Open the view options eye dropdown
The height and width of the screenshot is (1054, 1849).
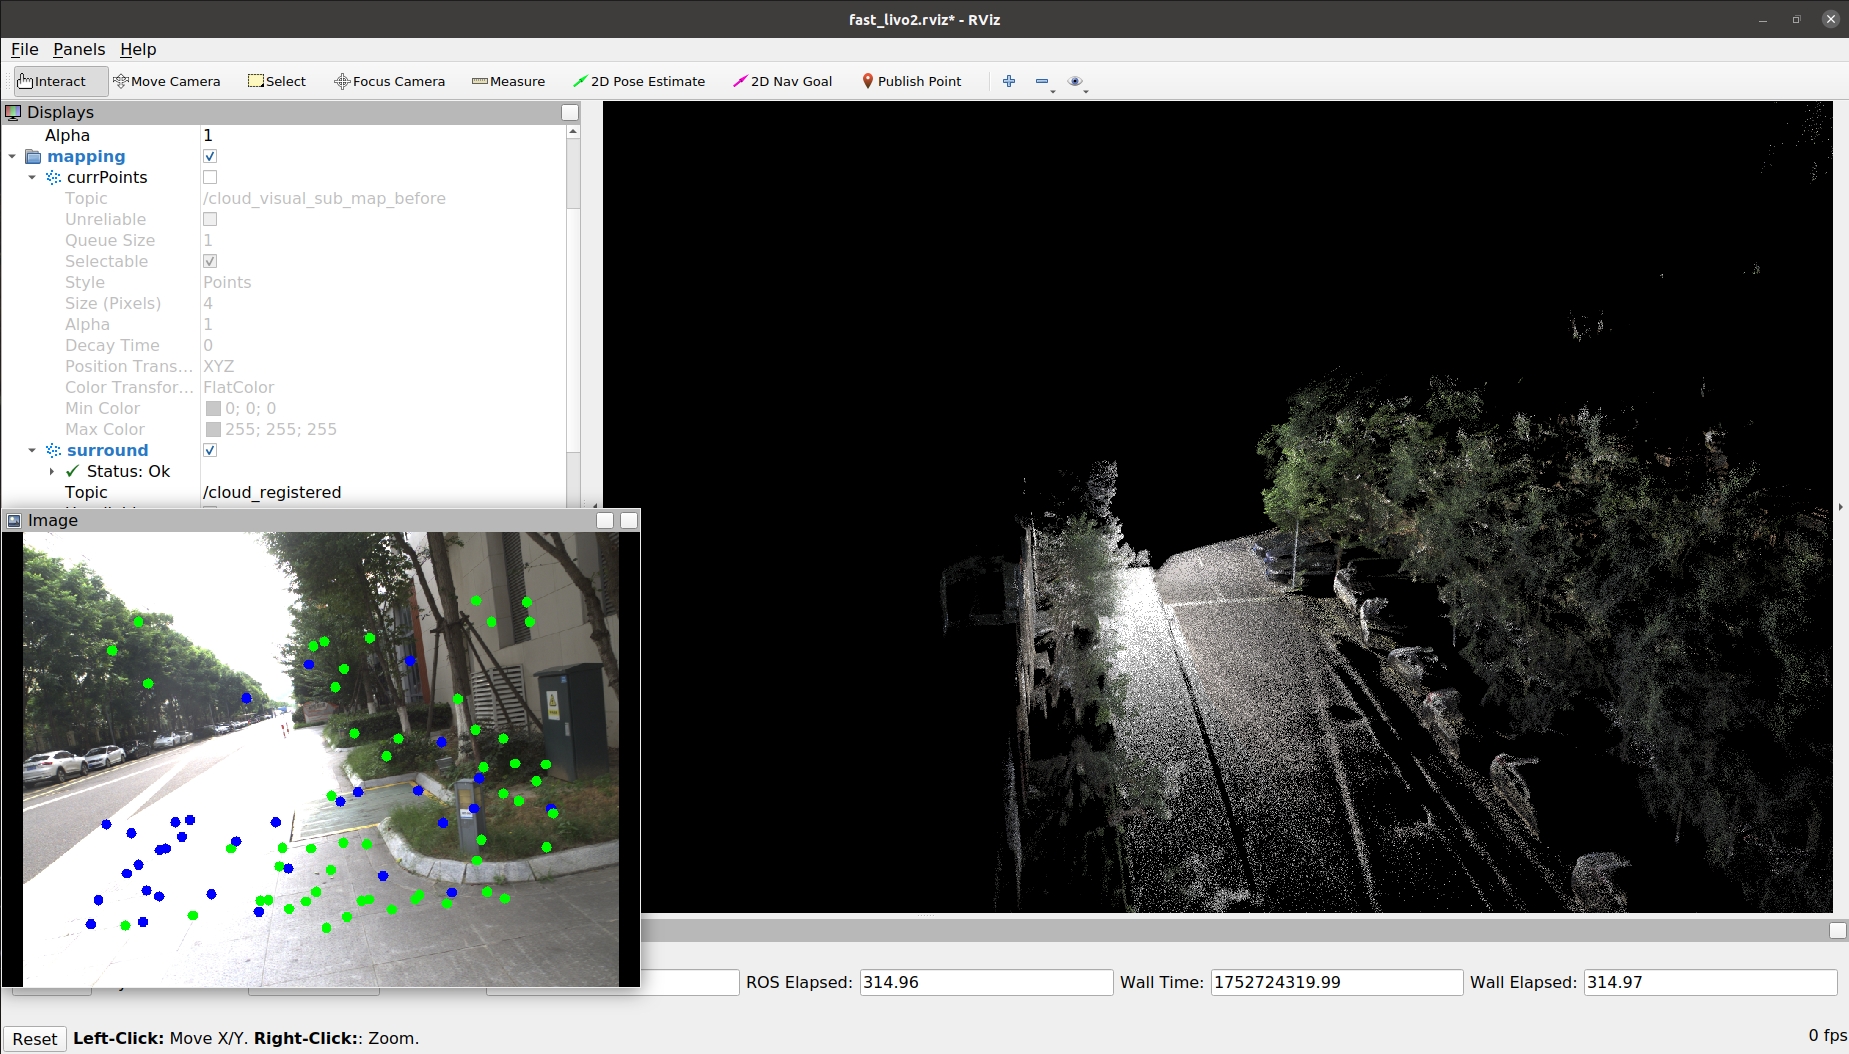[1077, 82]
